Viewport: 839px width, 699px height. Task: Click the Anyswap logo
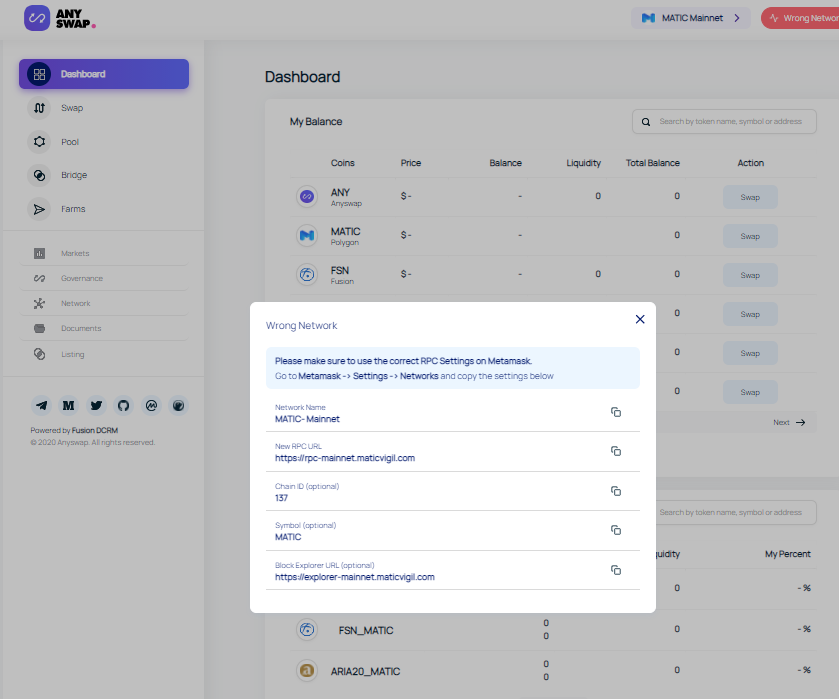[60, 18]
